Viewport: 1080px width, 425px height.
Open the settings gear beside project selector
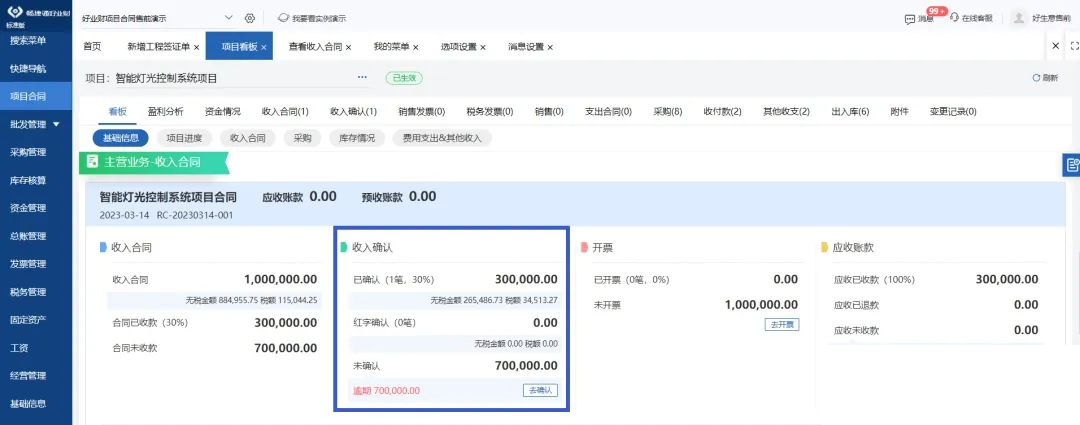coord(250,18)
